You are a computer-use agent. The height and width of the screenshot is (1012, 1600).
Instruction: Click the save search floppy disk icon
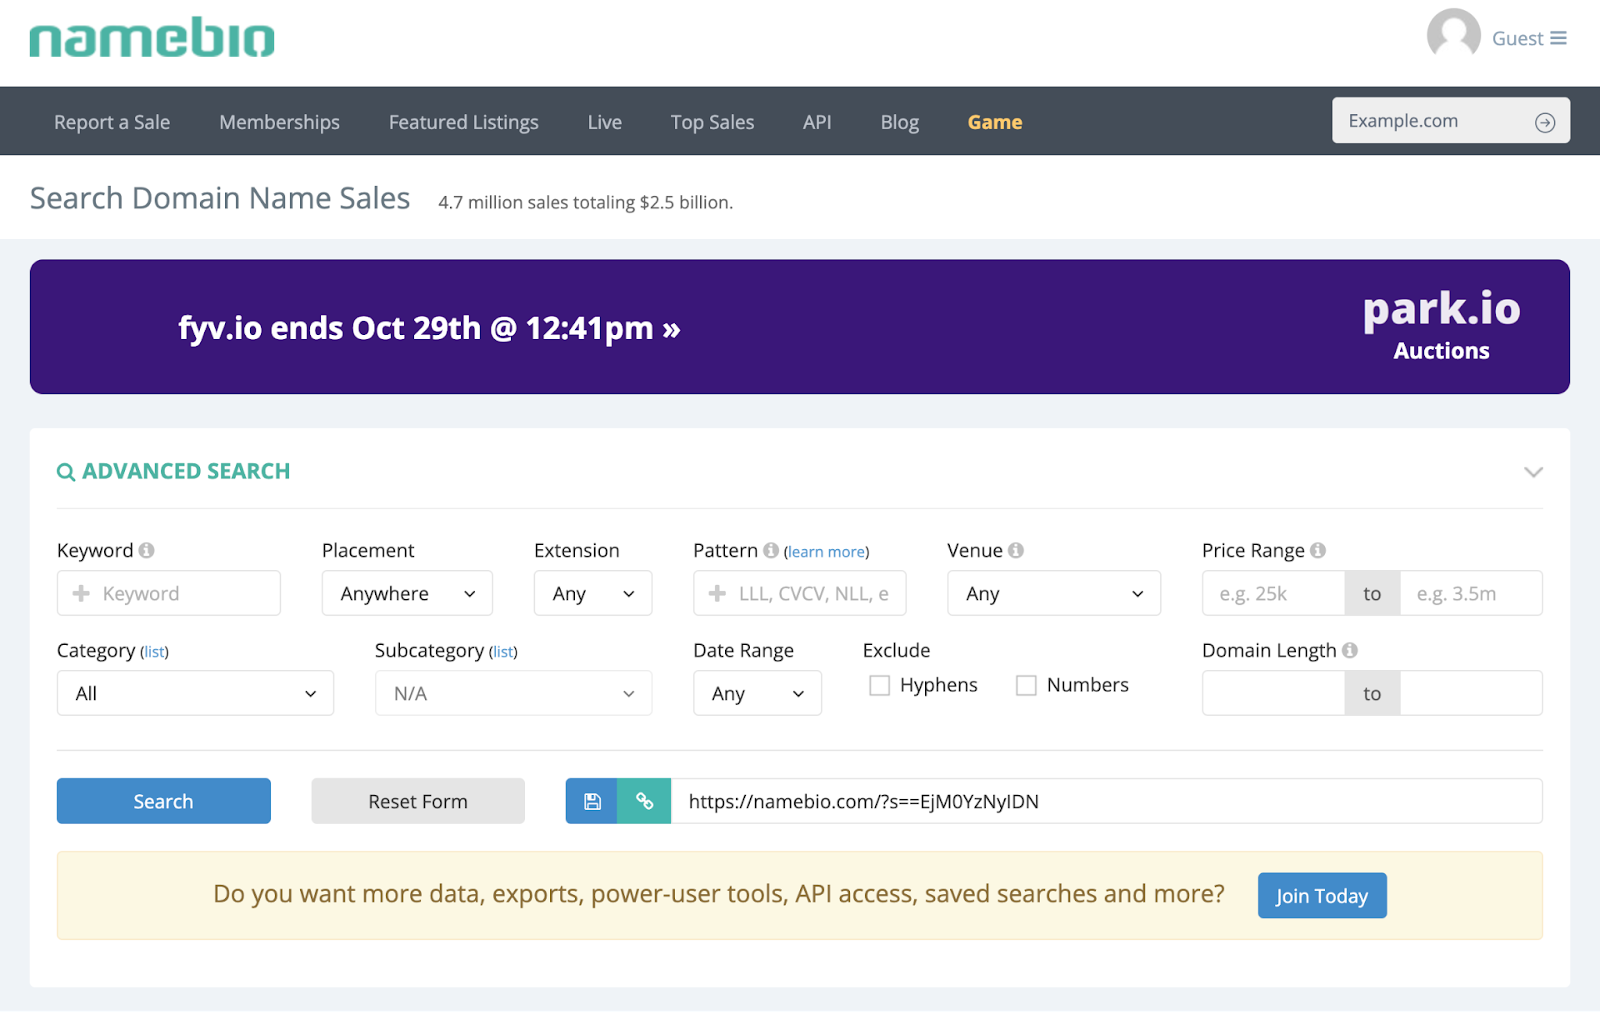coord(591,800)
